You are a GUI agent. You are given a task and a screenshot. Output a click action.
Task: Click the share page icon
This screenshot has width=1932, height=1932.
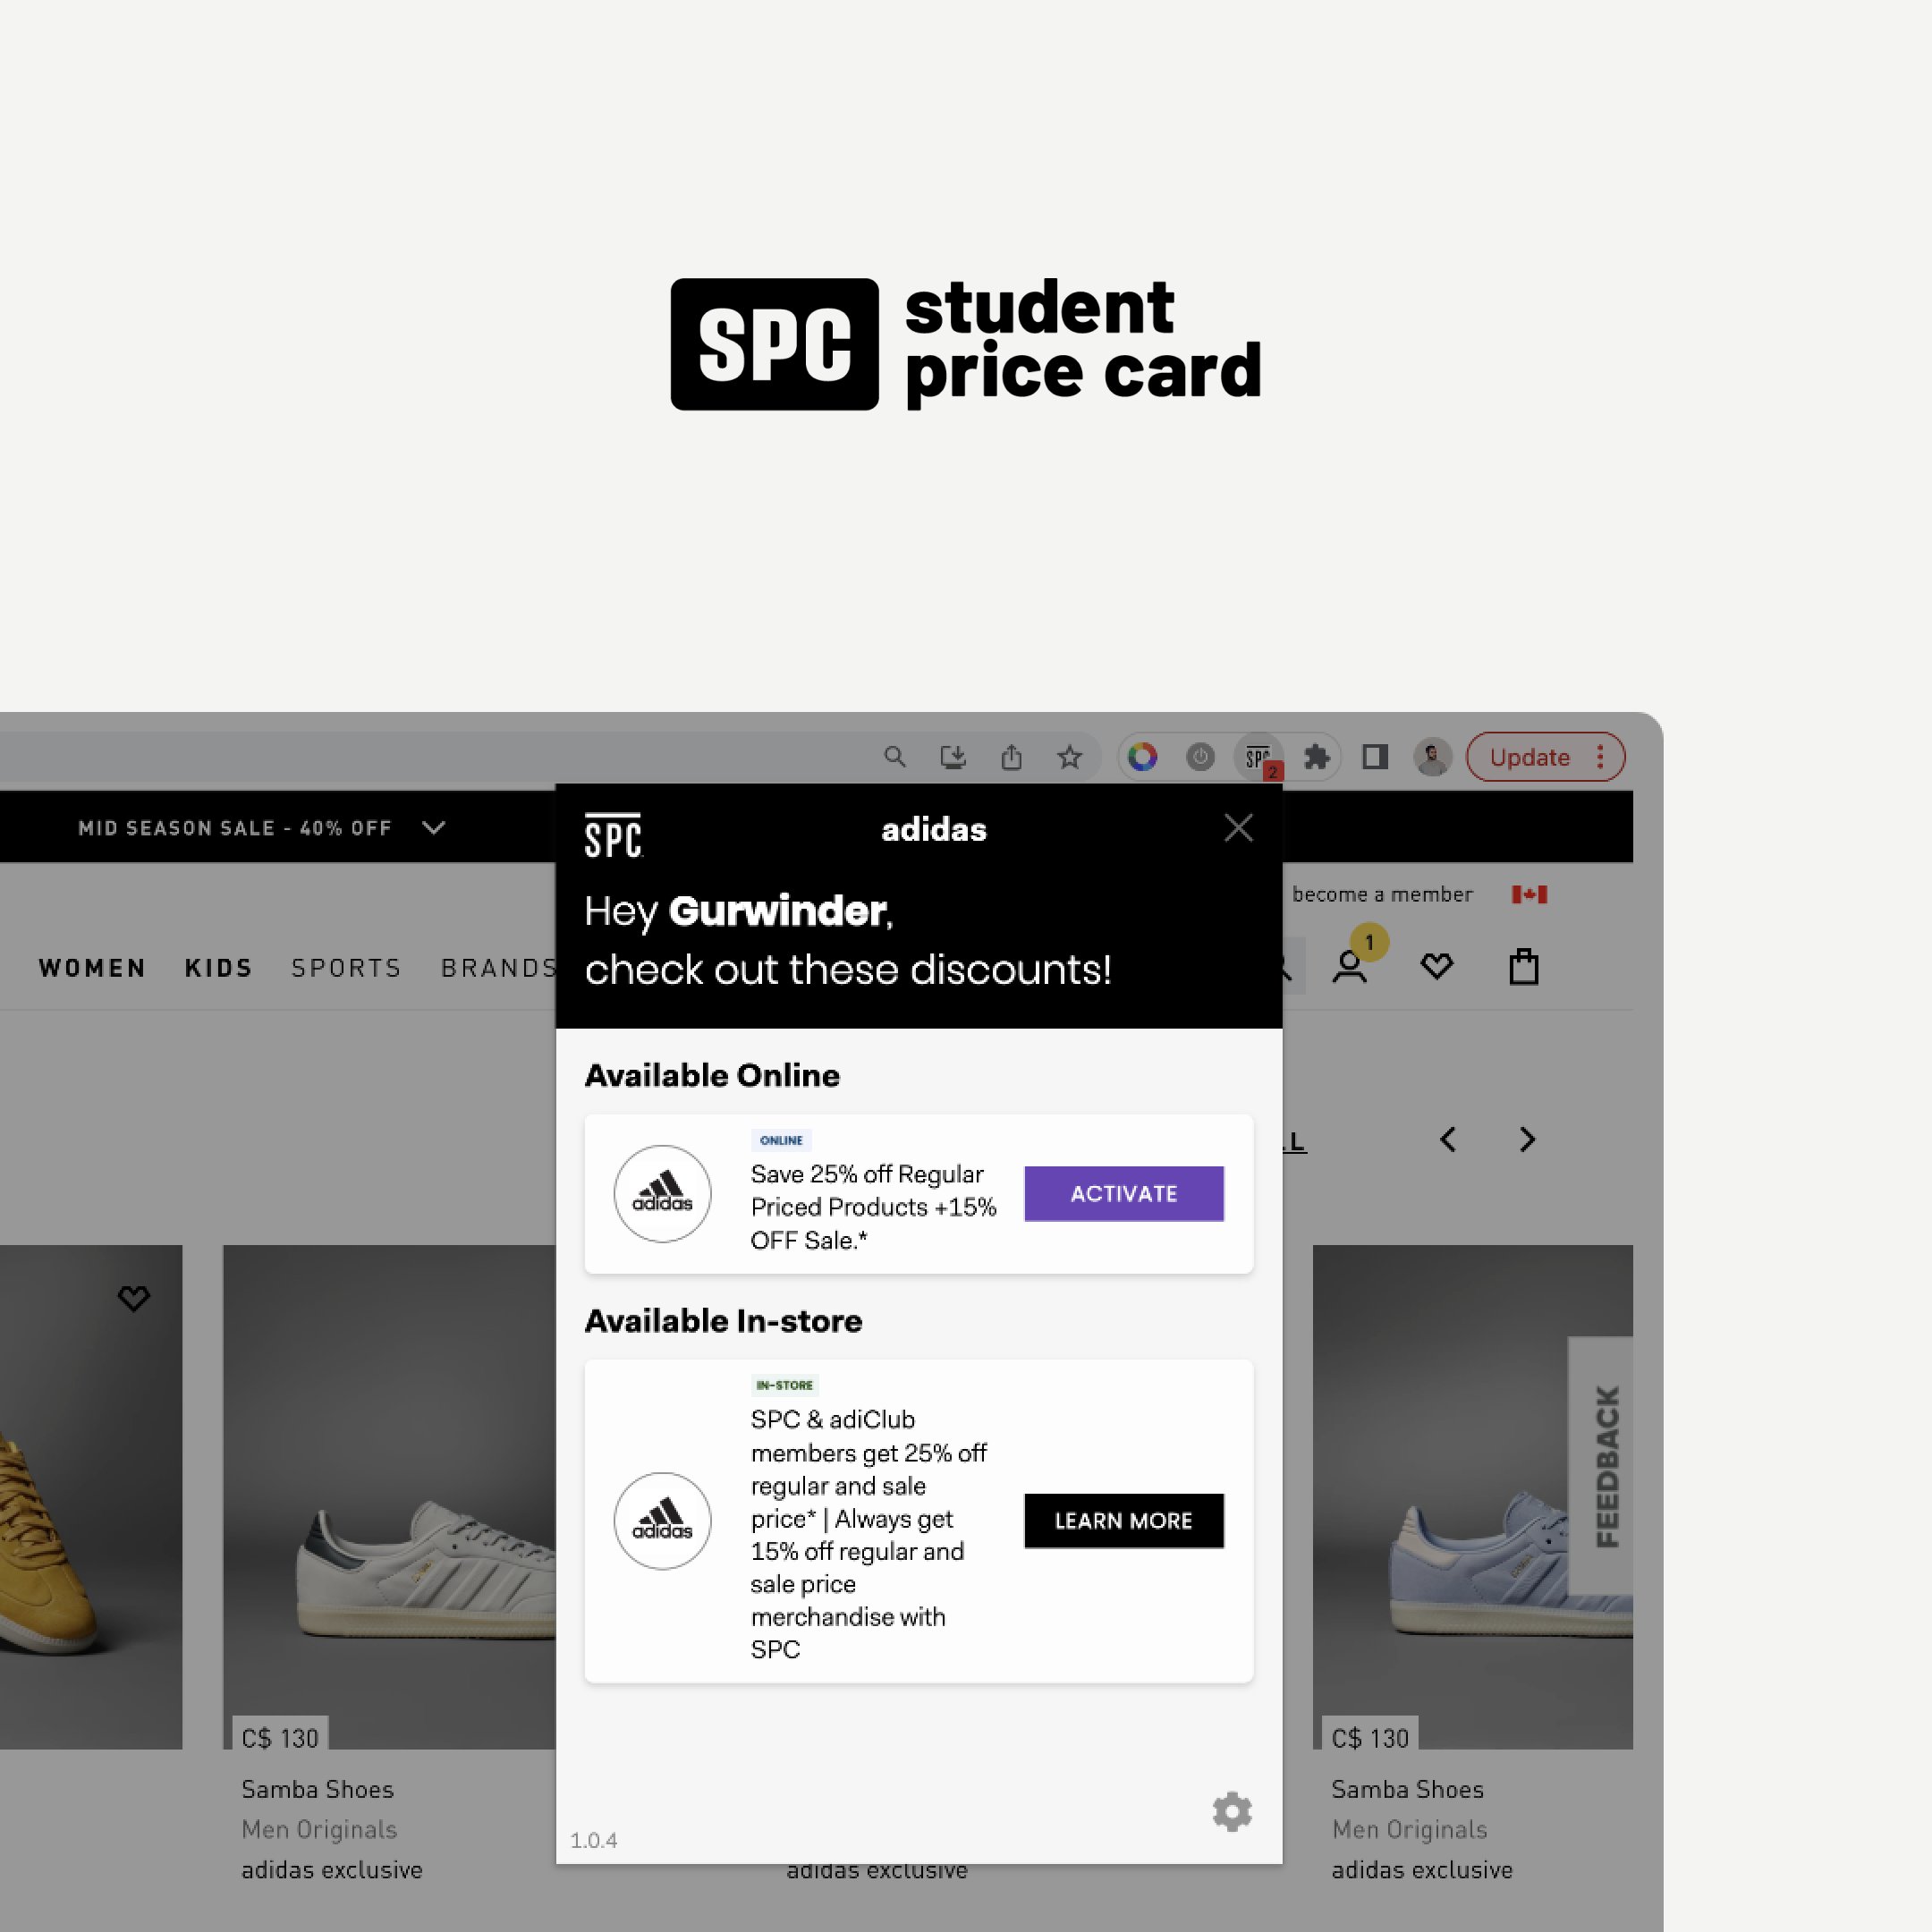point(1011,757)
